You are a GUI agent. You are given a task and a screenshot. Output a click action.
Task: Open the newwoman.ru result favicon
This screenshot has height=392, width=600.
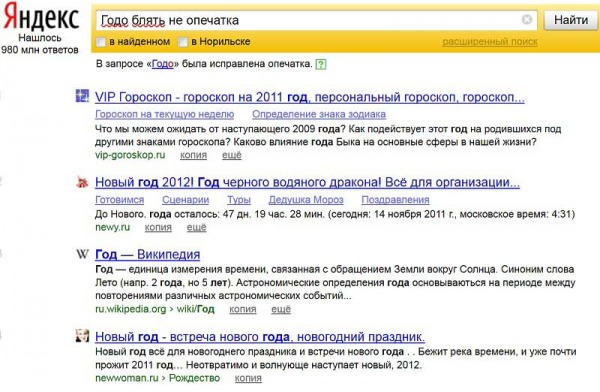[82, 336]
